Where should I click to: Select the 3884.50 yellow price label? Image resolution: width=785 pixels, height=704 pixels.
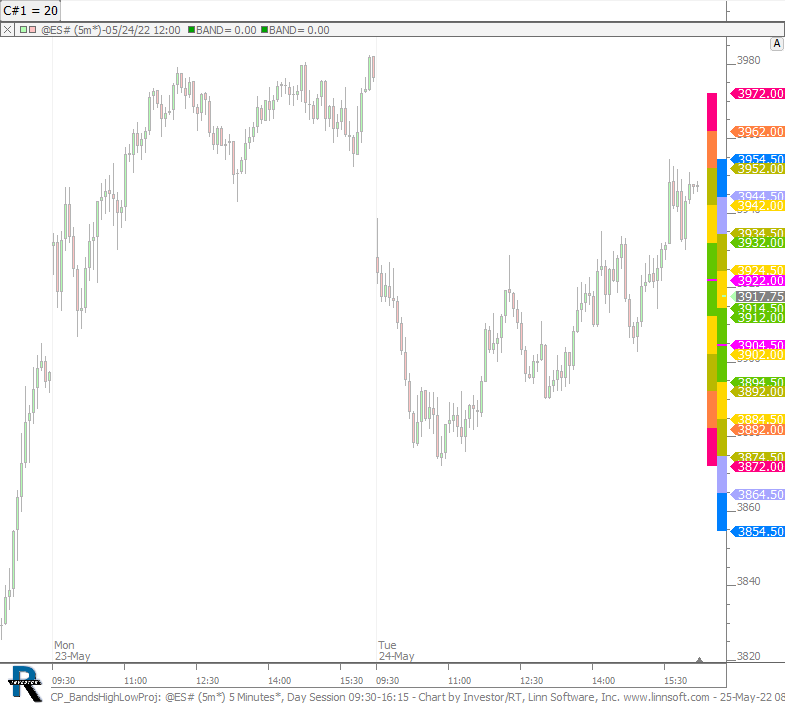point(758,419)
